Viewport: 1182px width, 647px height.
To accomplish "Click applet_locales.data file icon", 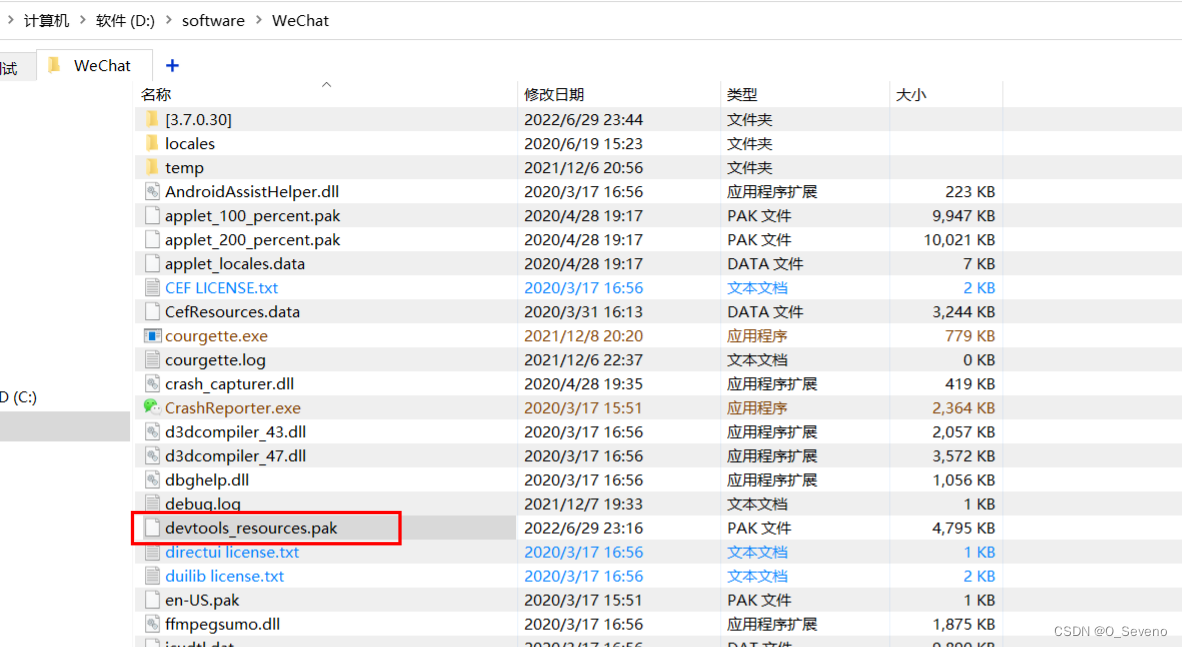I will [152, 264].
